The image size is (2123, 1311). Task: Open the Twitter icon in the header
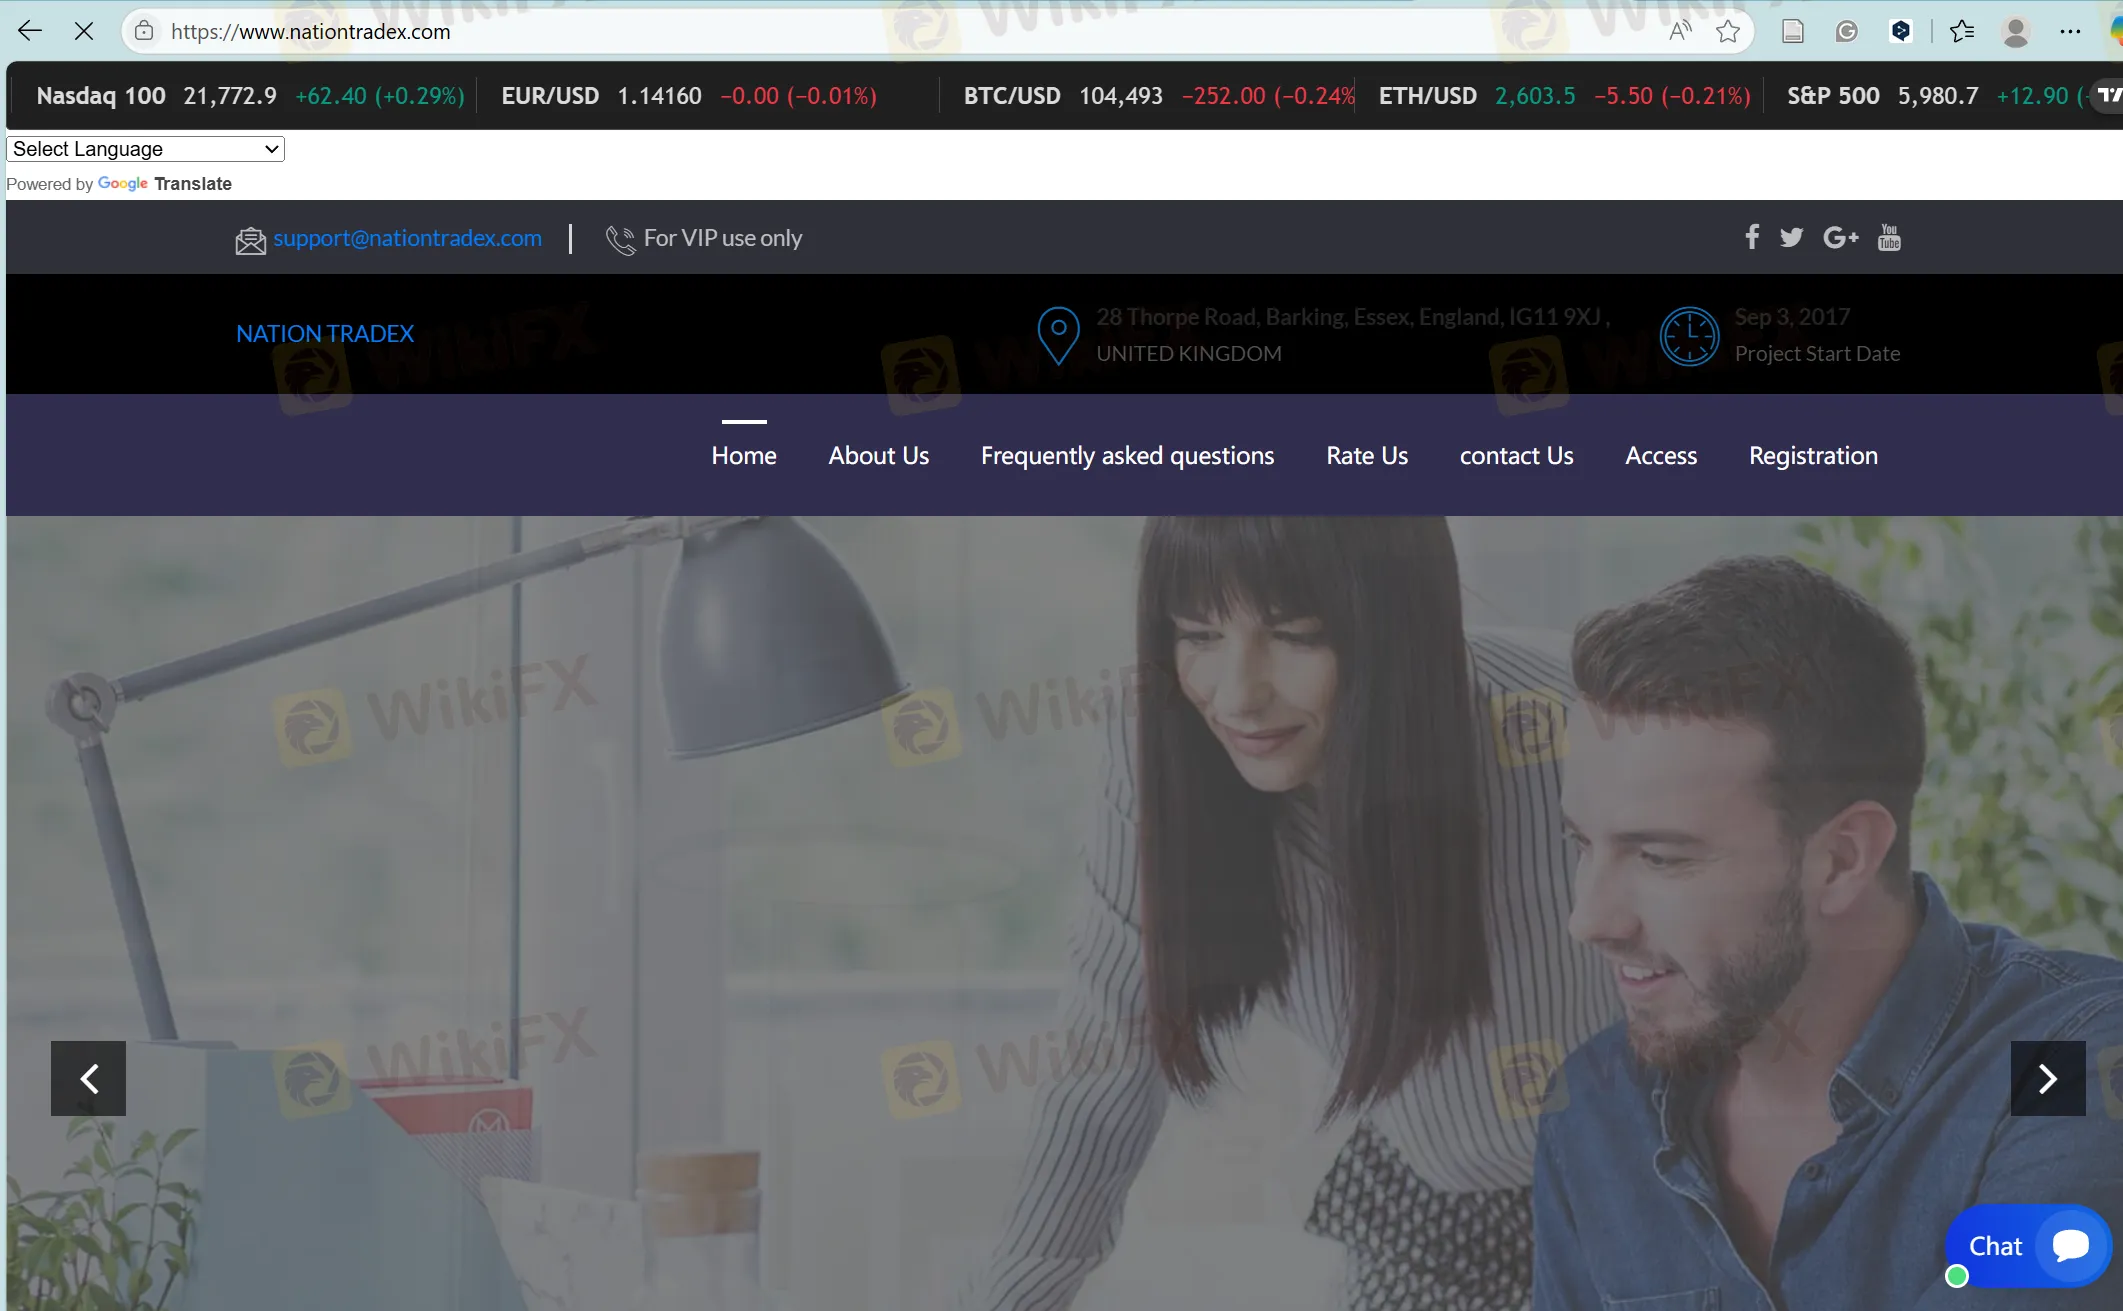1791,237
